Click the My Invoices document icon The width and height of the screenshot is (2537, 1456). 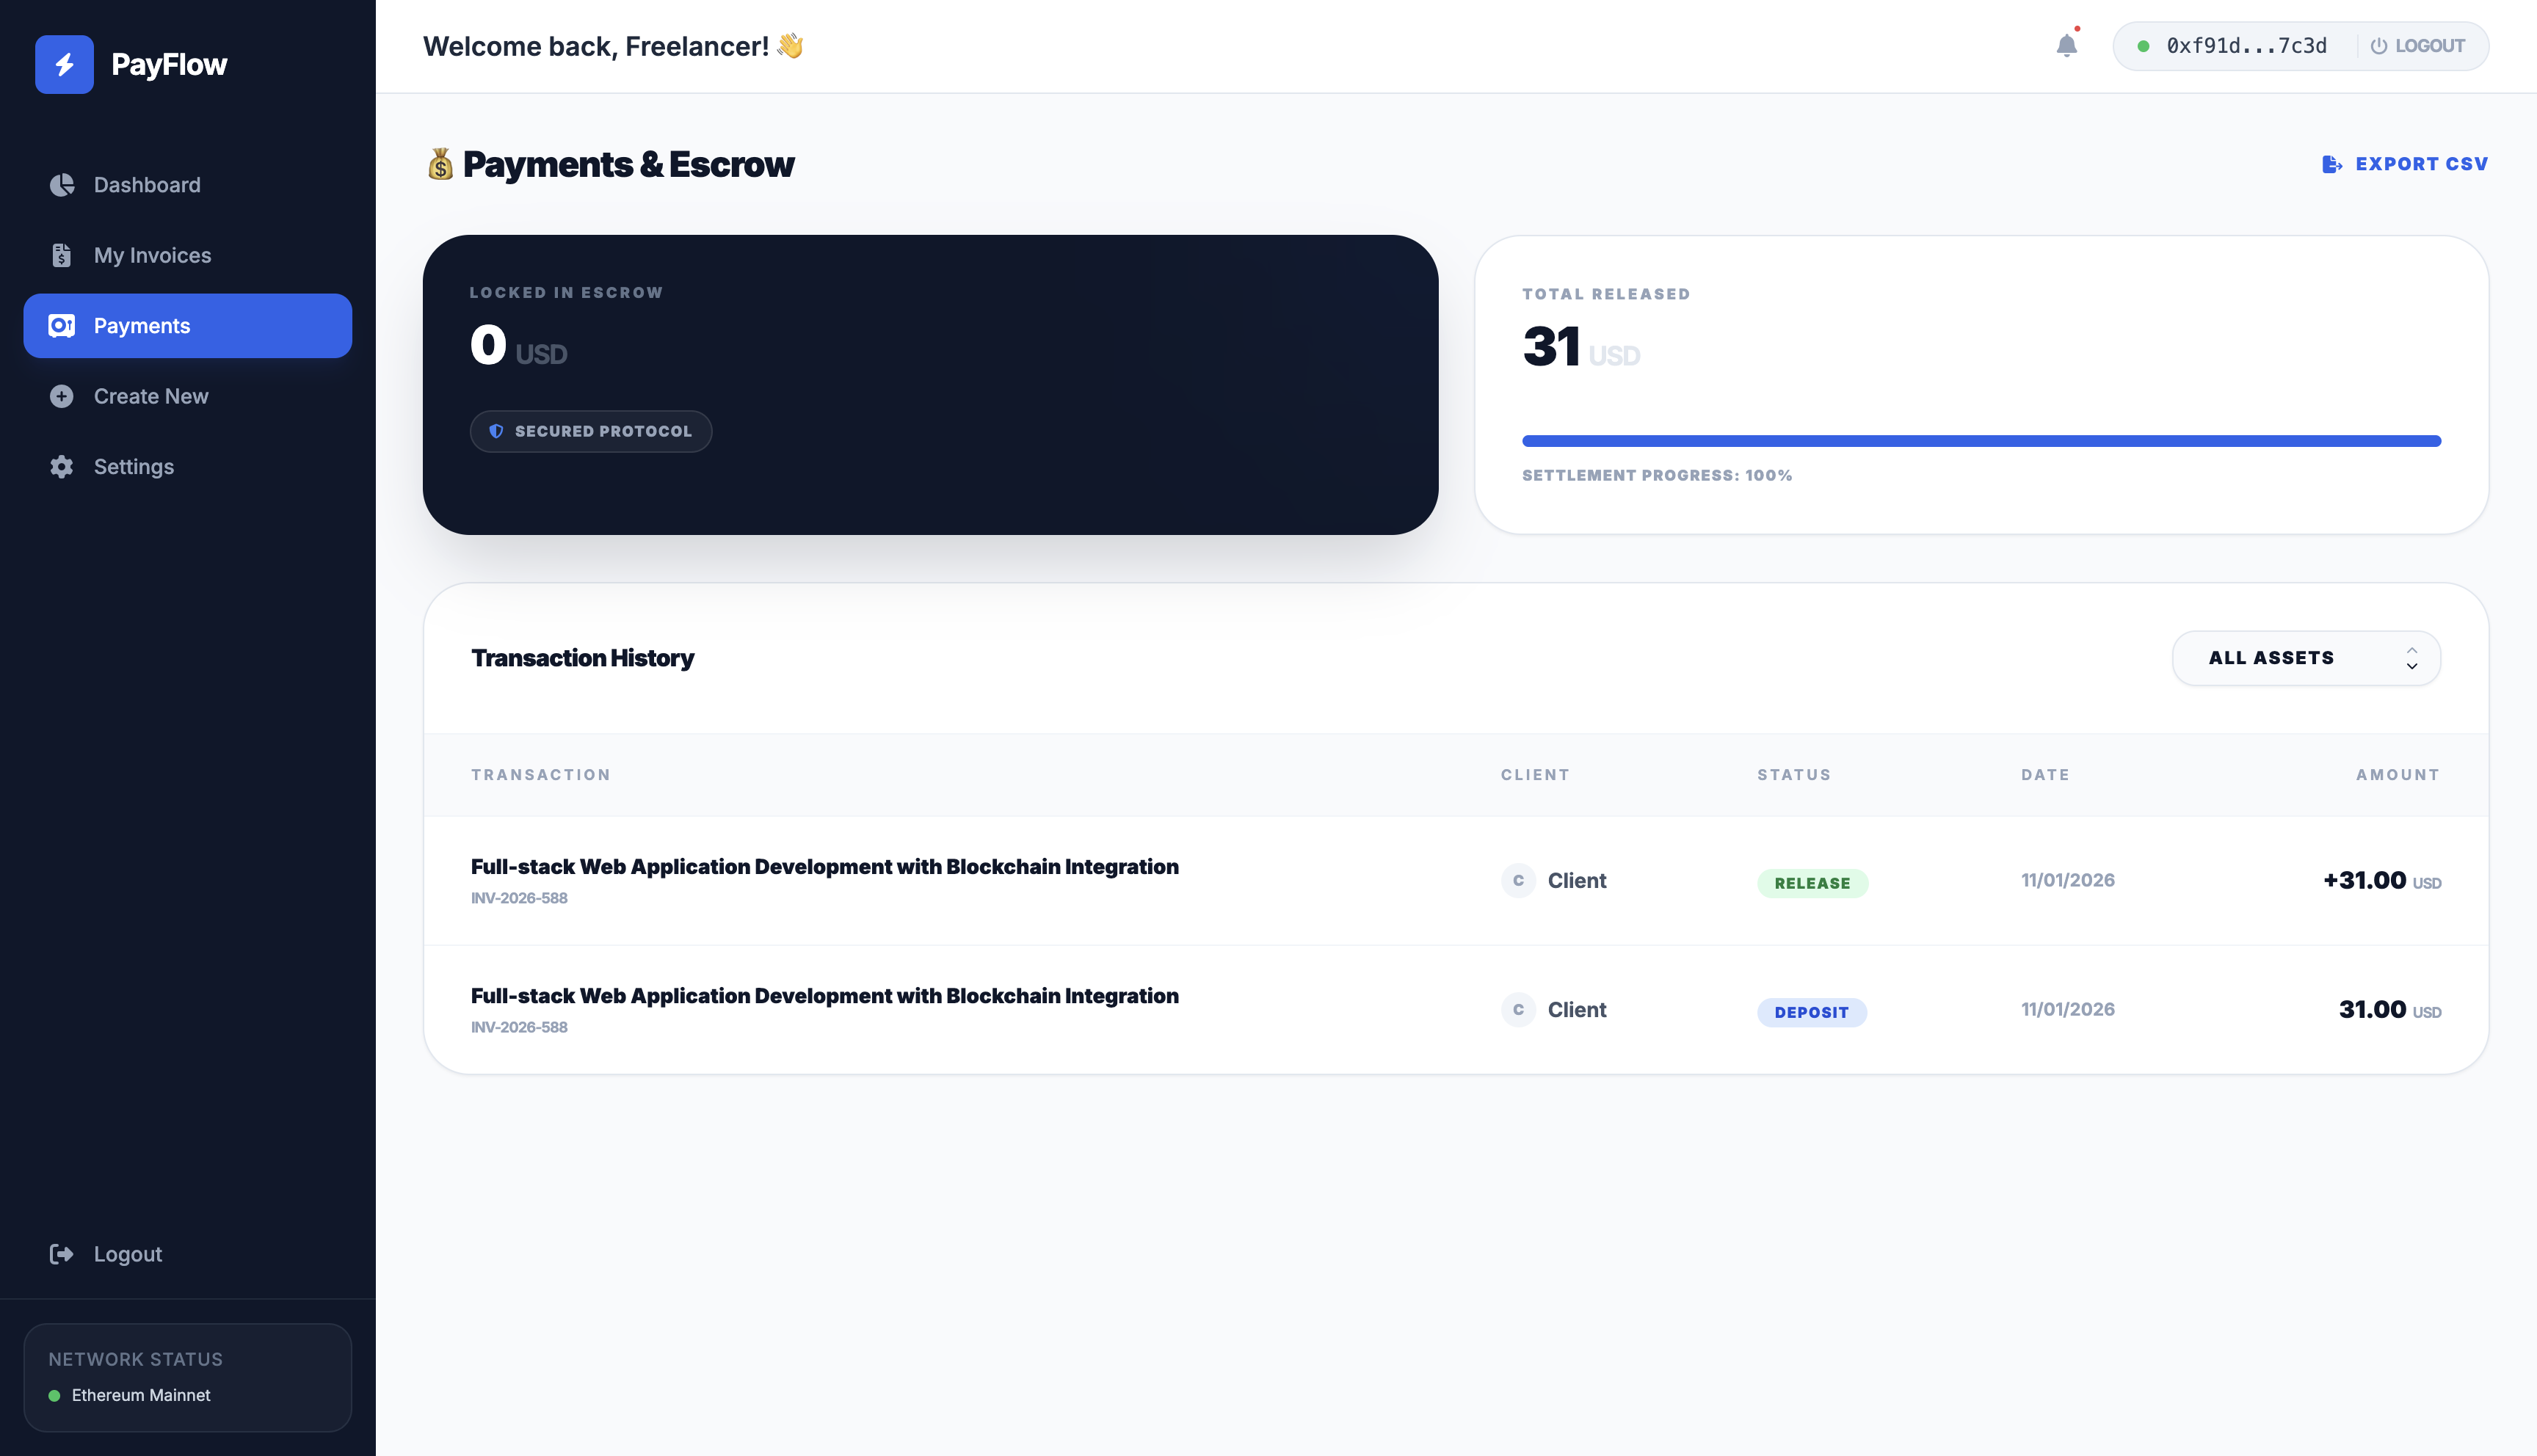click(x=62, y=256)
